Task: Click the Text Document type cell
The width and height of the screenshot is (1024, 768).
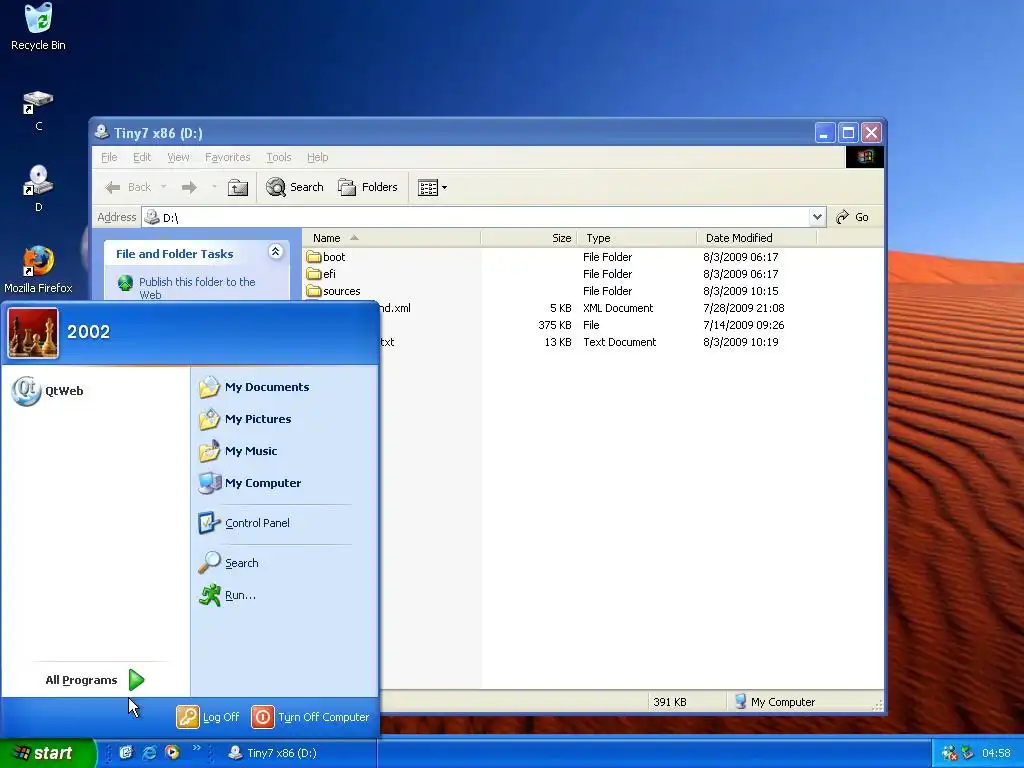Action: 619,342
